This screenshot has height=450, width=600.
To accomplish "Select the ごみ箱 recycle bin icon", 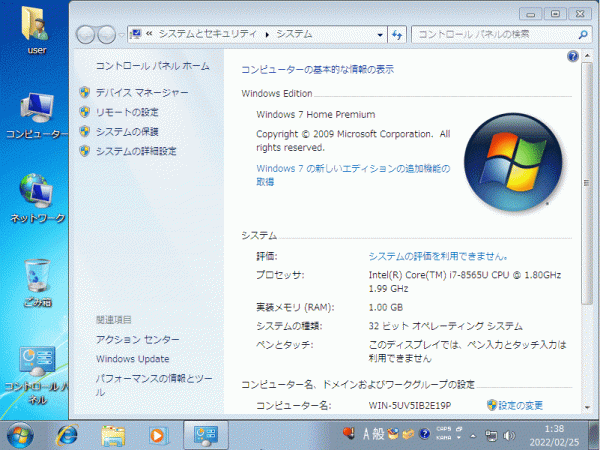I will [37, 282].
